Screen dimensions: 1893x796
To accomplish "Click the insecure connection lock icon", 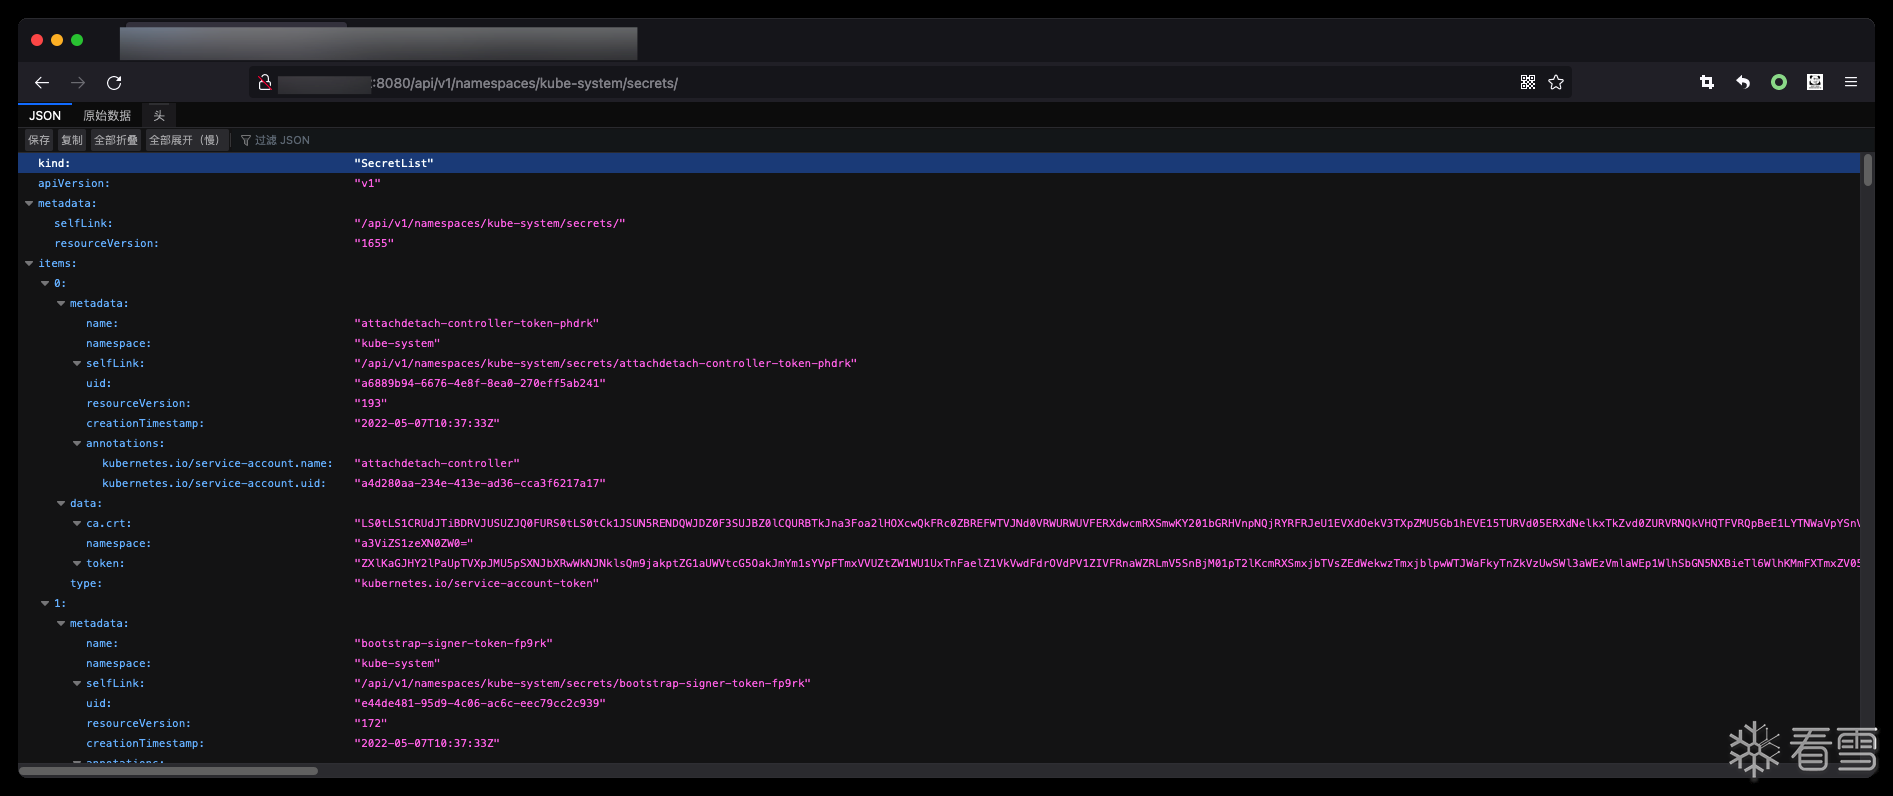I will point(265,83).
